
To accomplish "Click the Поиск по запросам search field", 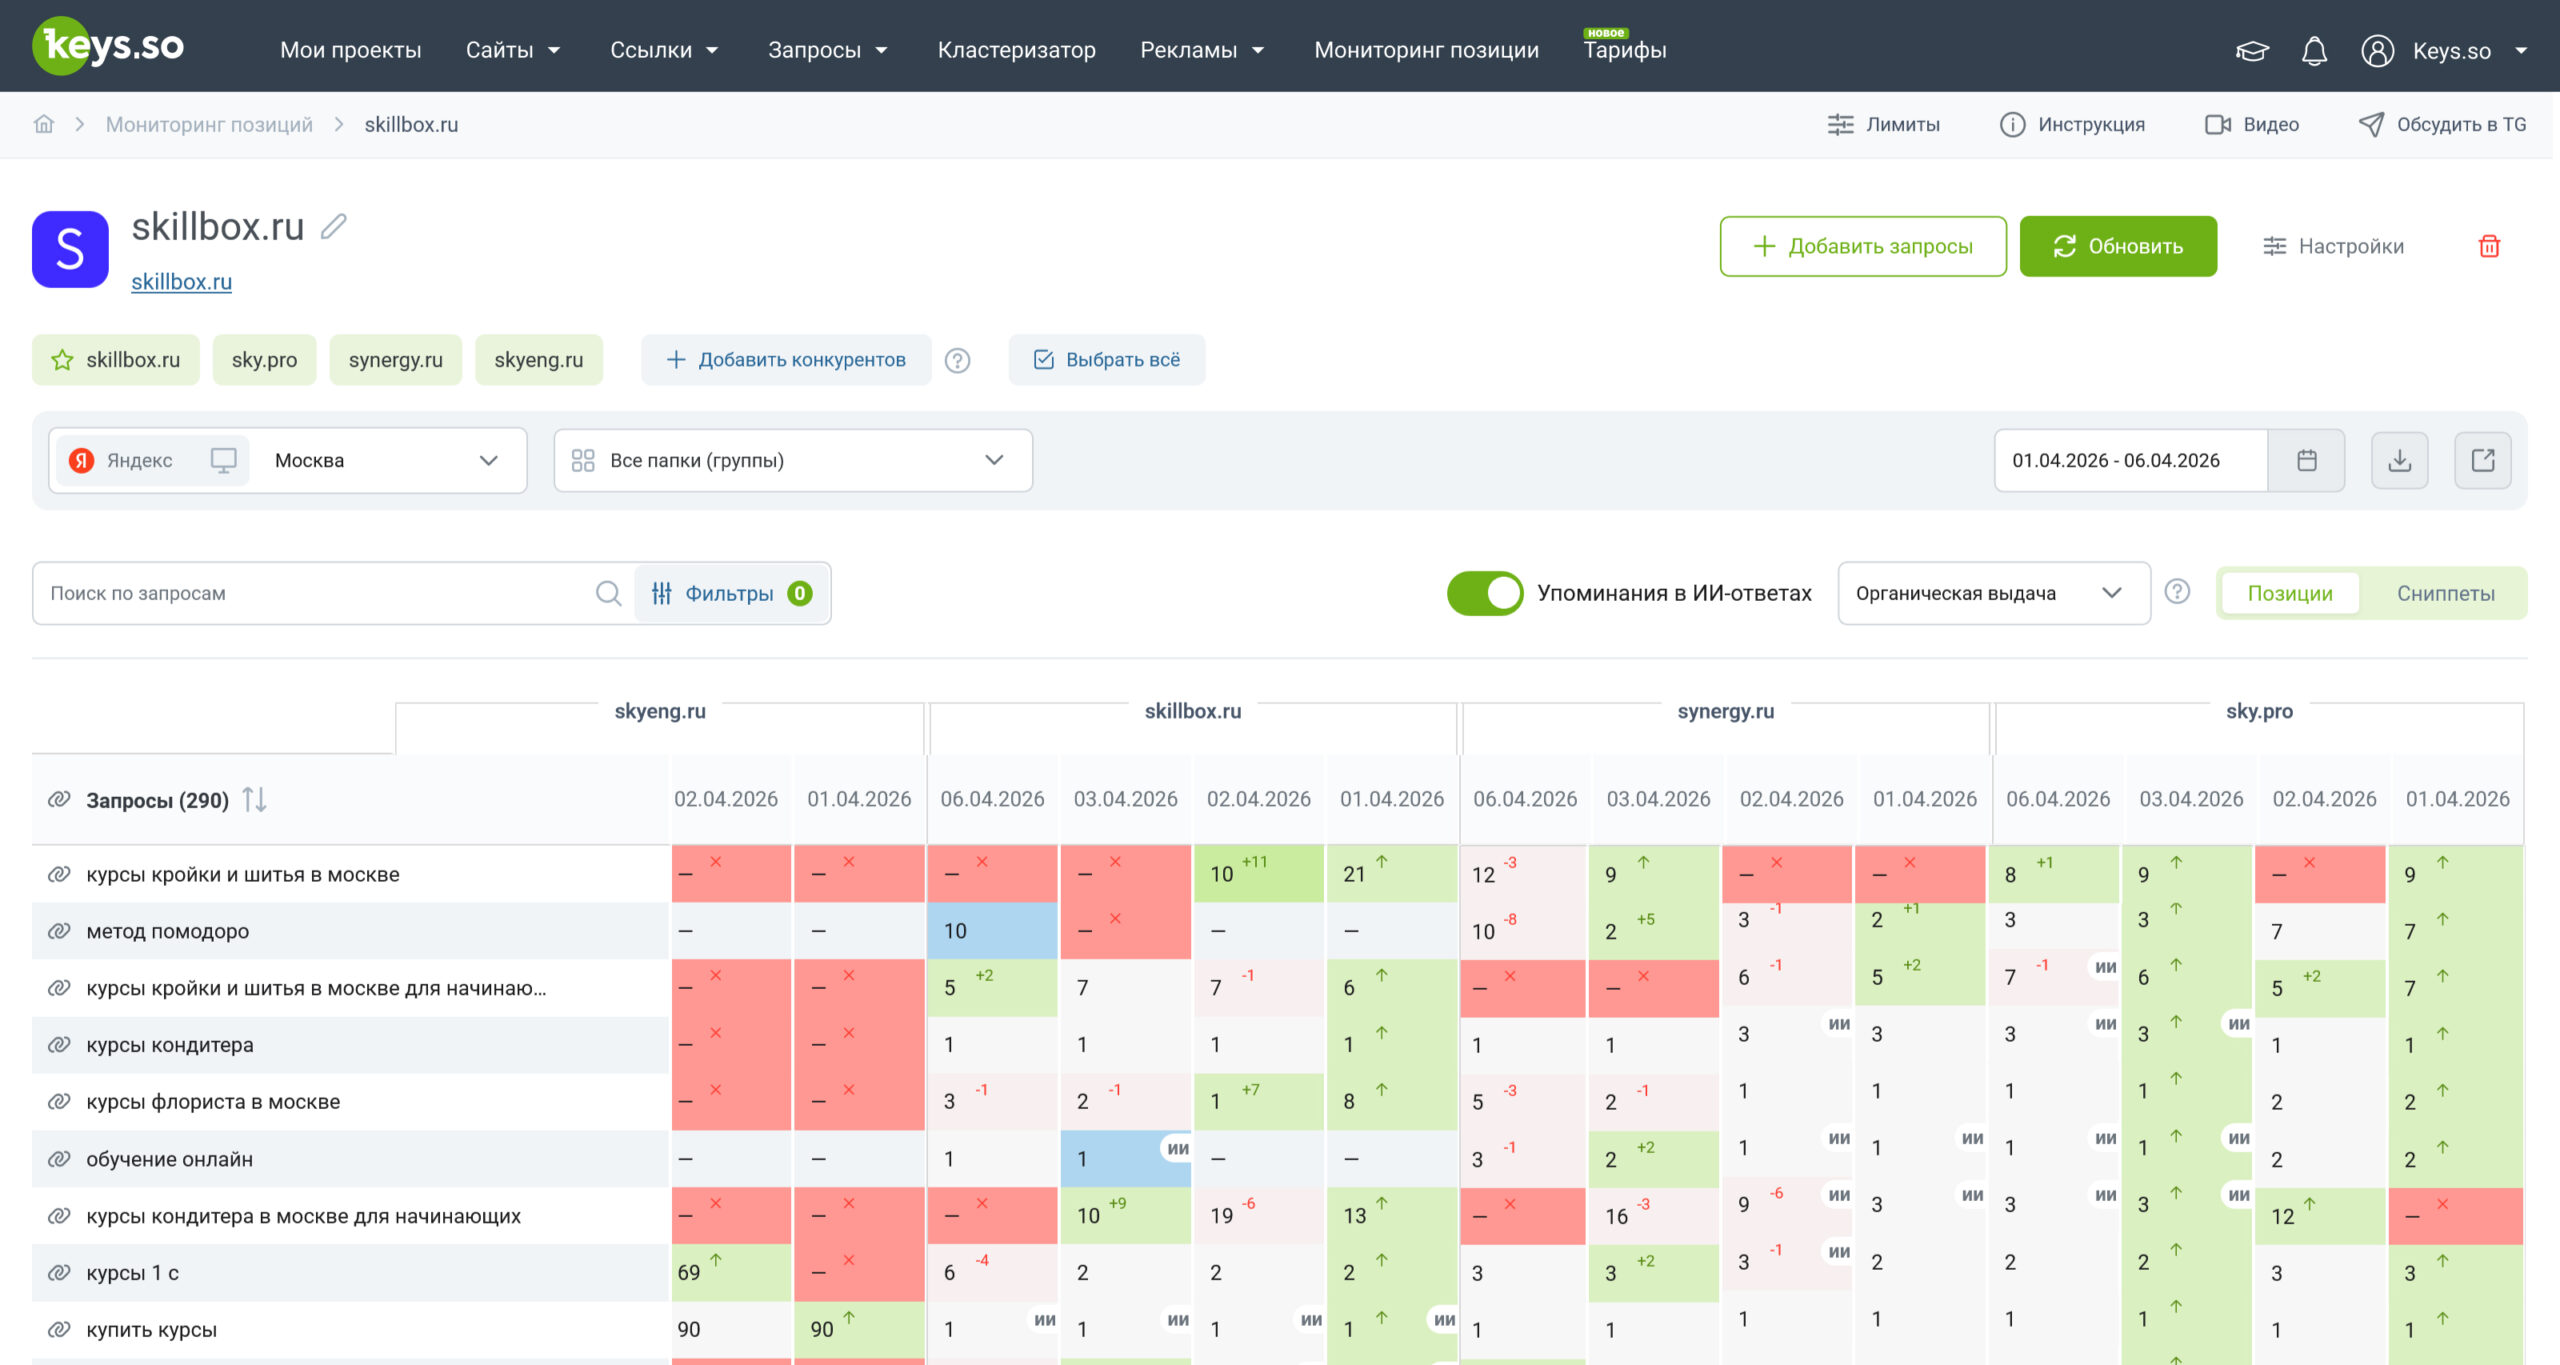I will pos(320,593).
